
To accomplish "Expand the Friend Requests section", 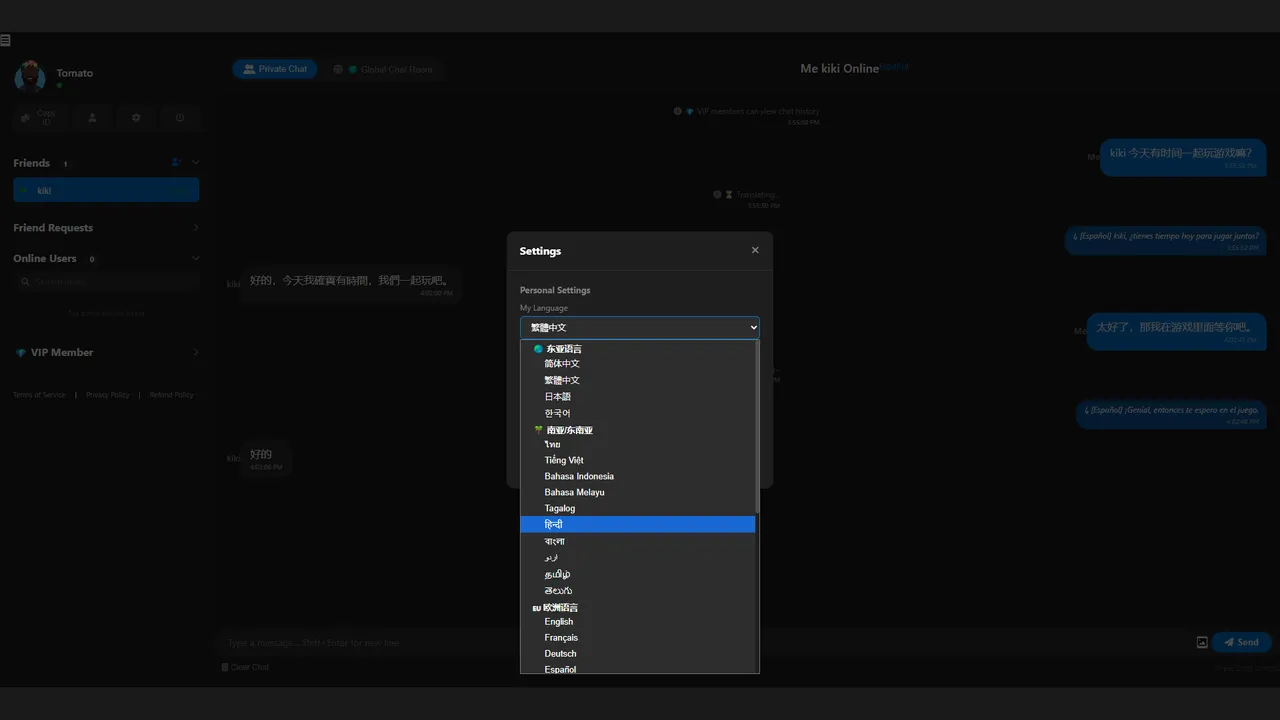I will (x=106, y=228).
